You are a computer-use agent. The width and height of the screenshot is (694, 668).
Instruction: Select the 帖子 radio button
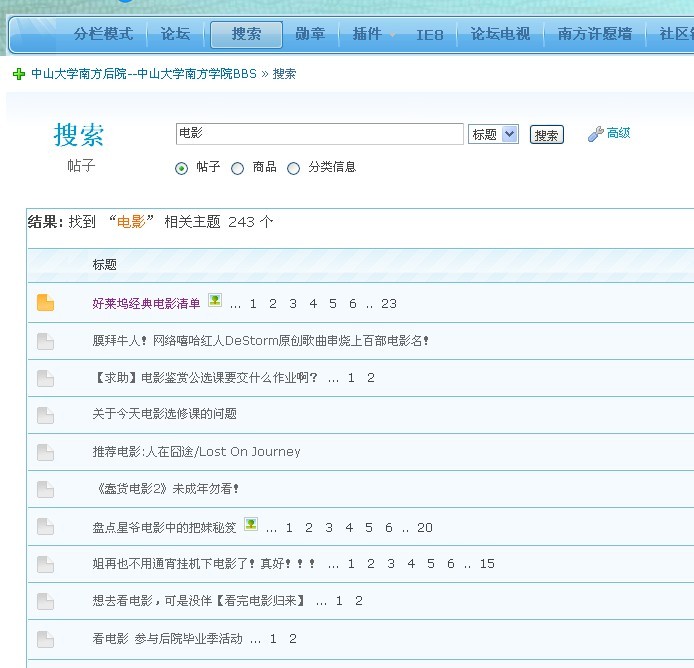pyautogui.click(x=181, y=168)
